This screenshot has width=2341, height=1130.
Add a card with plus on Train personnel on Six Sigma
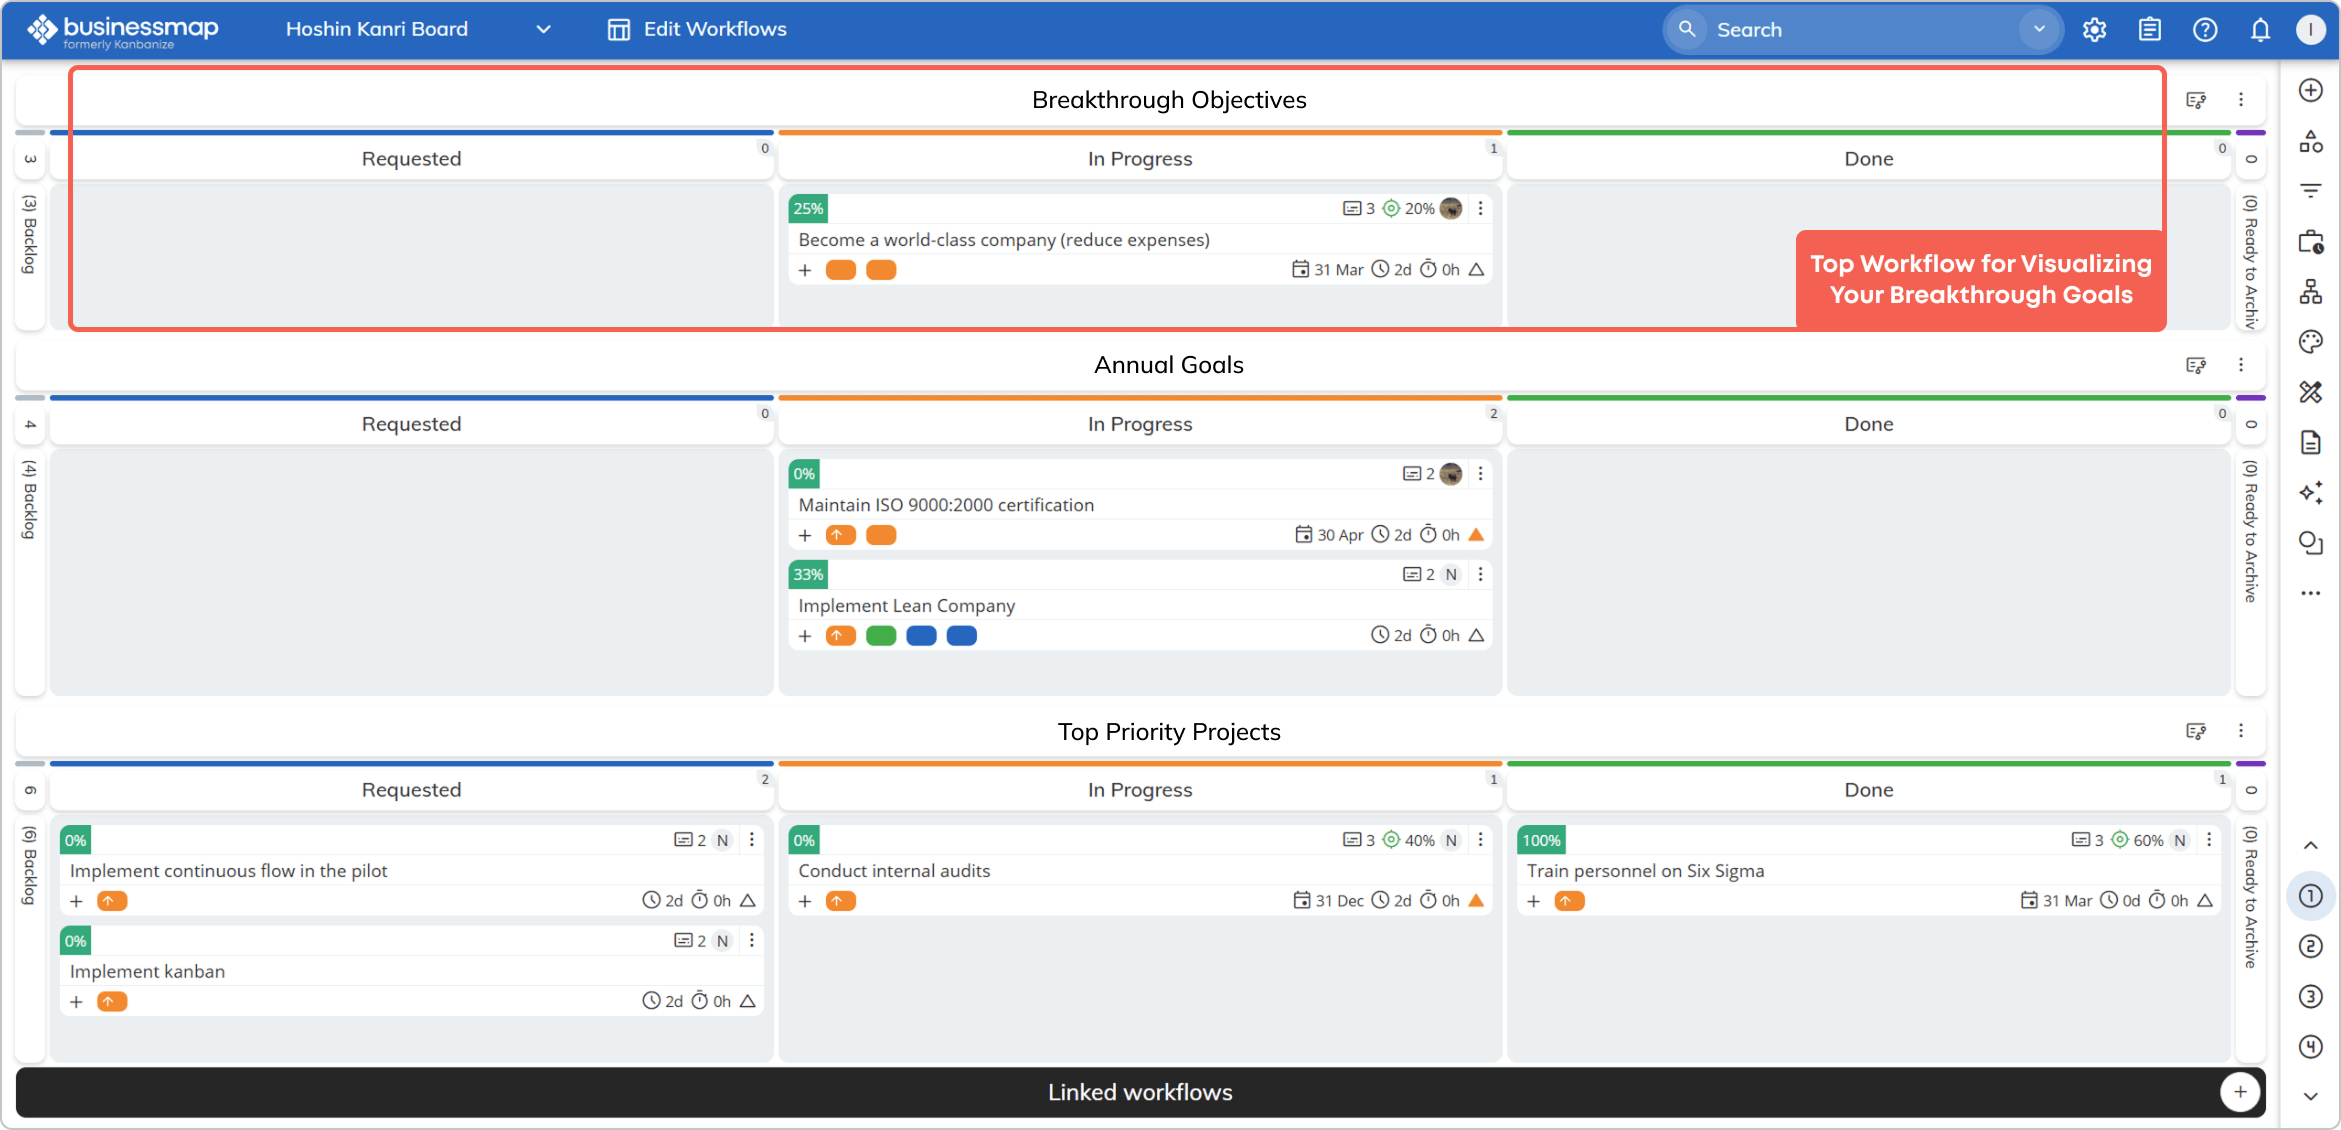pyautogui.click(x=1533, y=901)
